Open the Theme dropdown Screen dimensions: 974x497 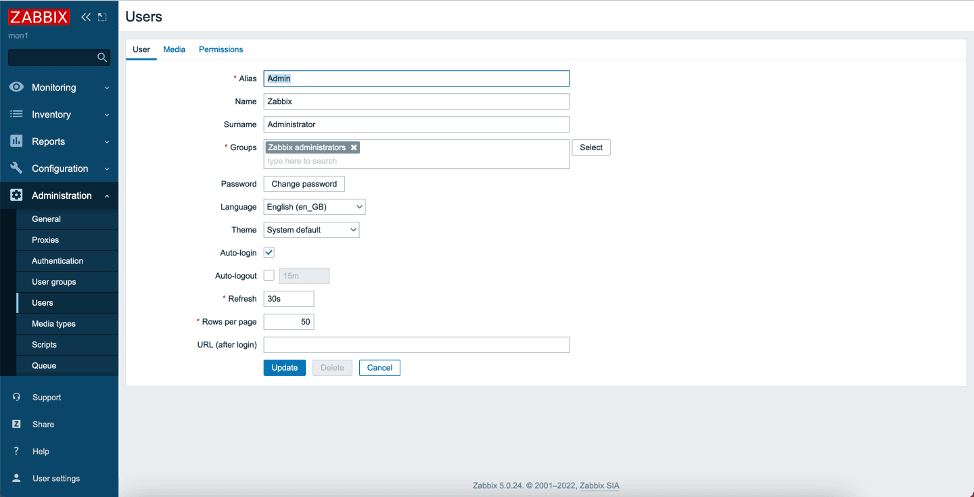click(311, 230)
